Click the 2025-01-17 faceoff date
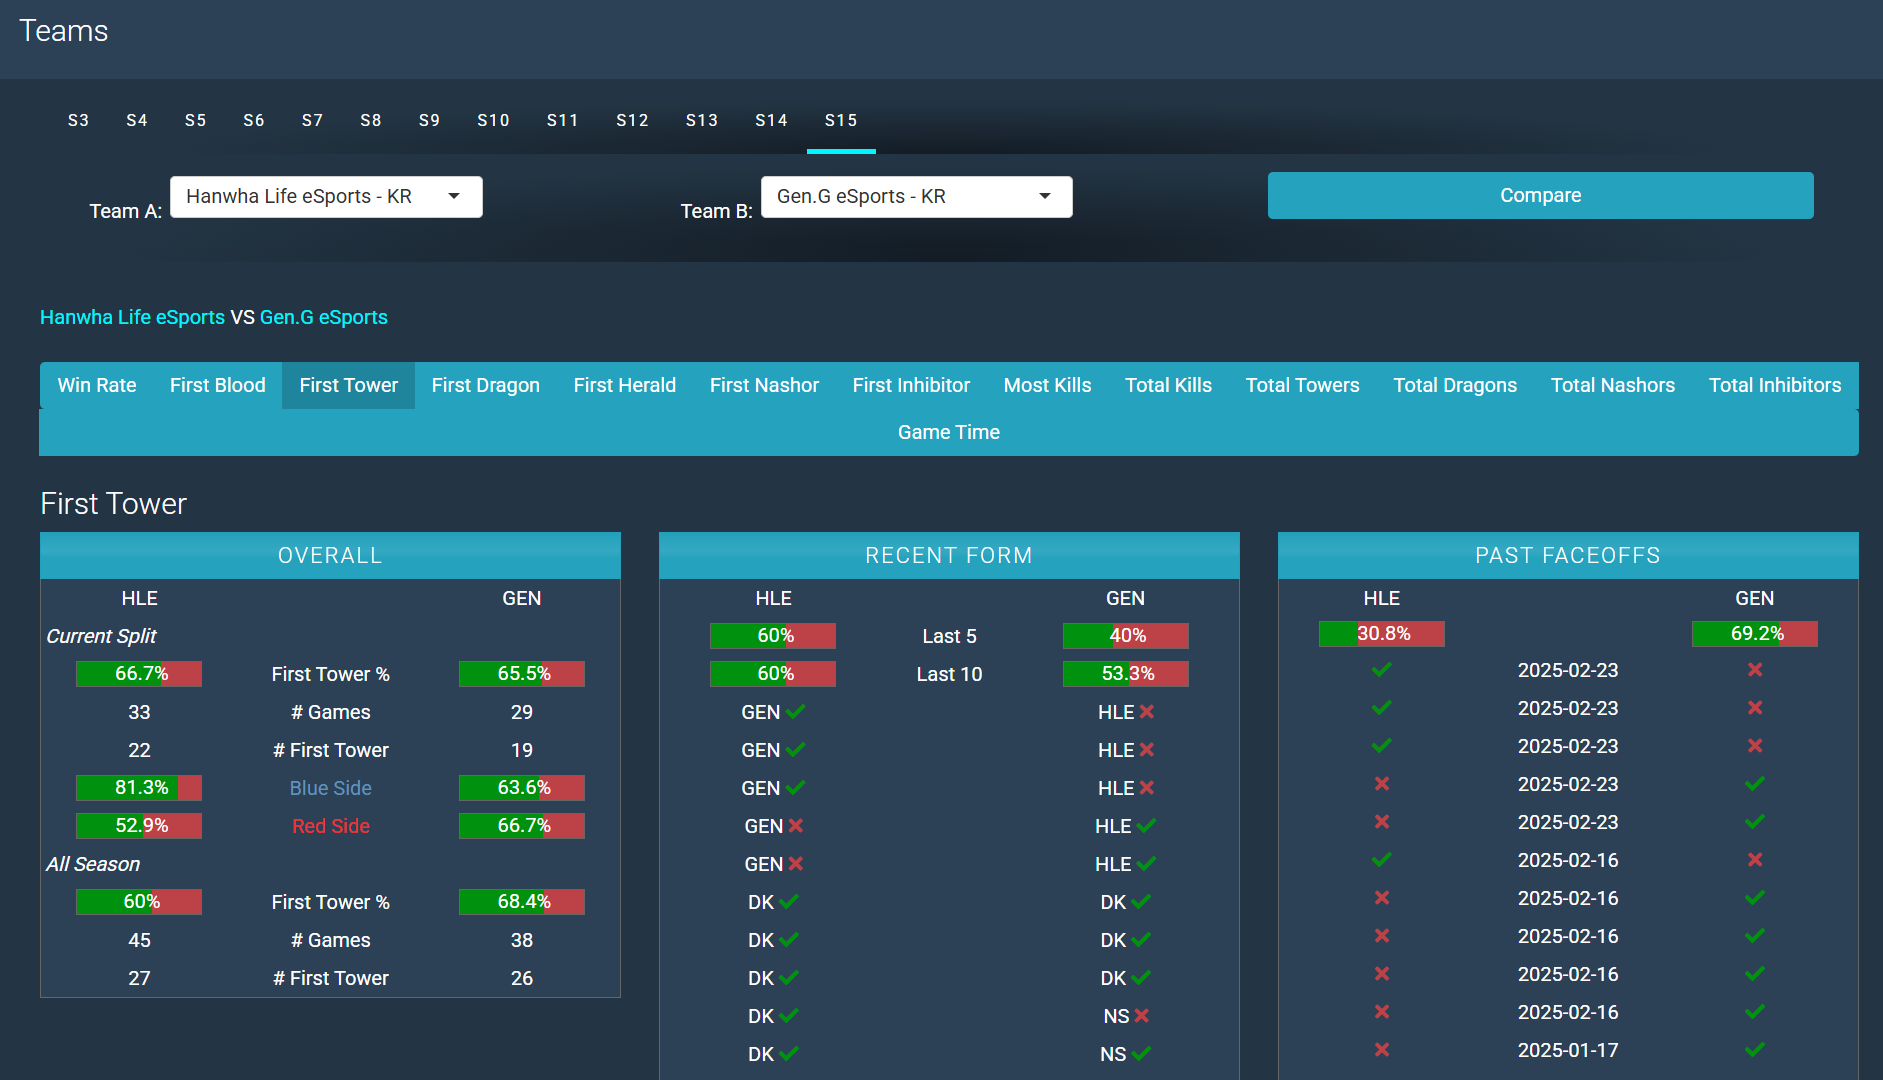This screenshot has height=1080, width=1883. [1568, 1050]
